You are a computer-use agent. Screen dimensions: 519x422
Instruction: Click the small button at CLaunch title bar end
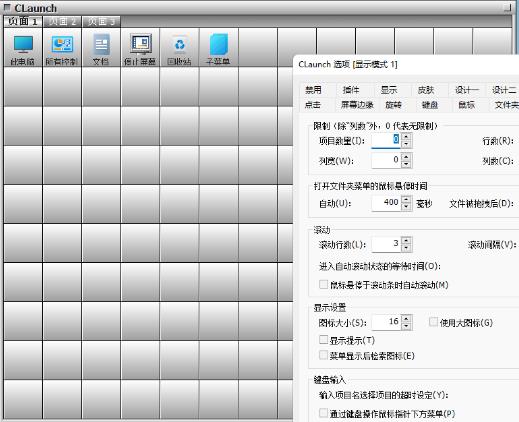click(x=508, y=7)
